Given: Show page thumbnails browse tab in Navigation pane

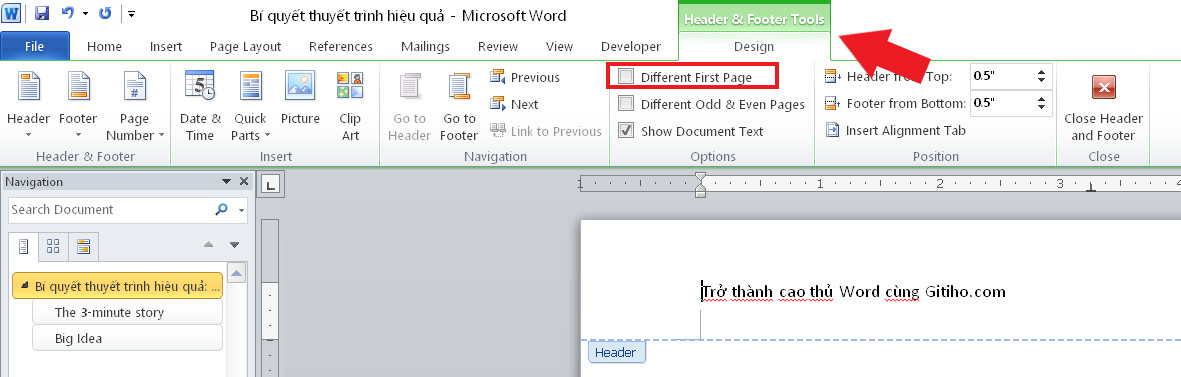Looking at the screenshot, I should pos(53,246).
